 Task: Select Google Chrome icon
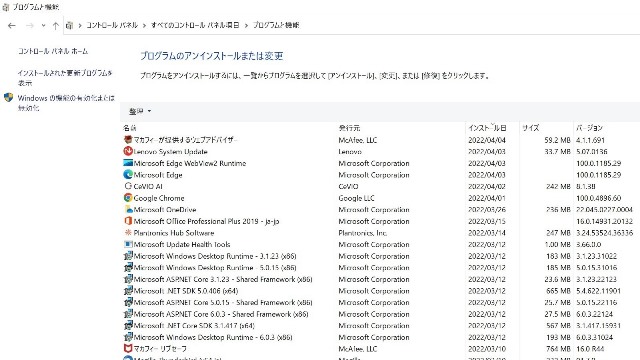click(128, 198)
